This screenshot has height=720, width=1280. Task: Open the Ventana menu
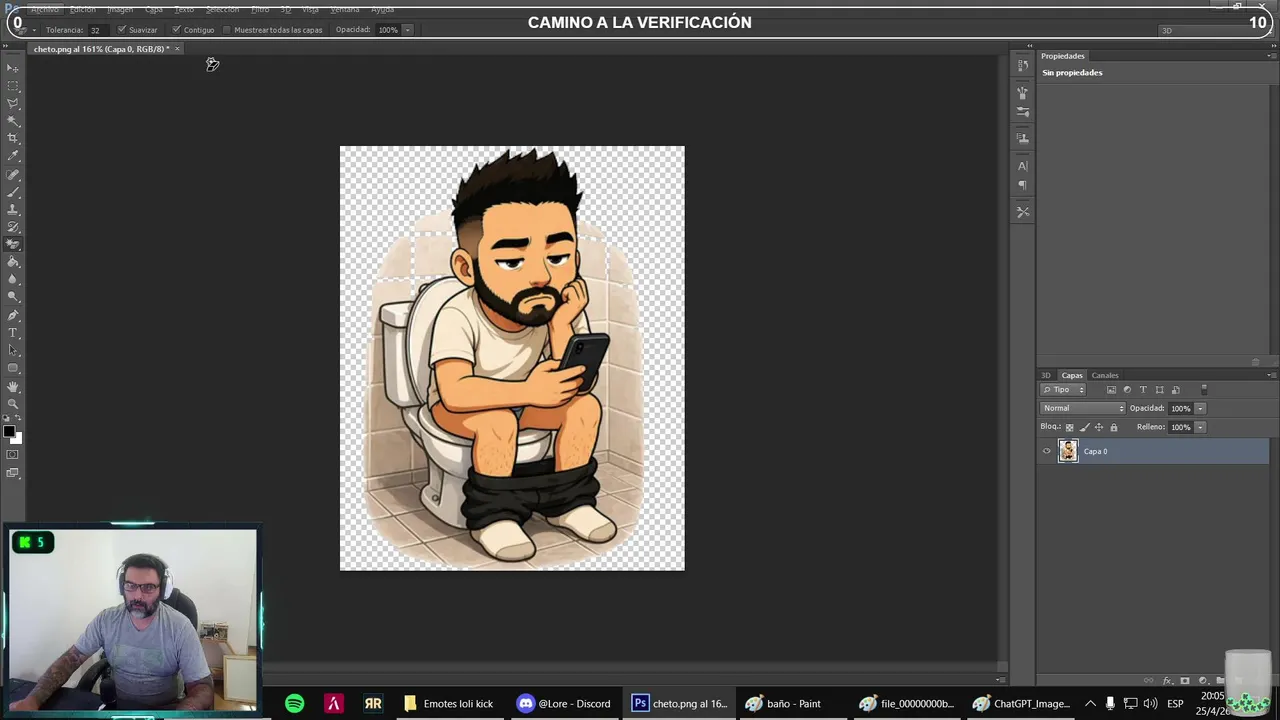[345, 9]
